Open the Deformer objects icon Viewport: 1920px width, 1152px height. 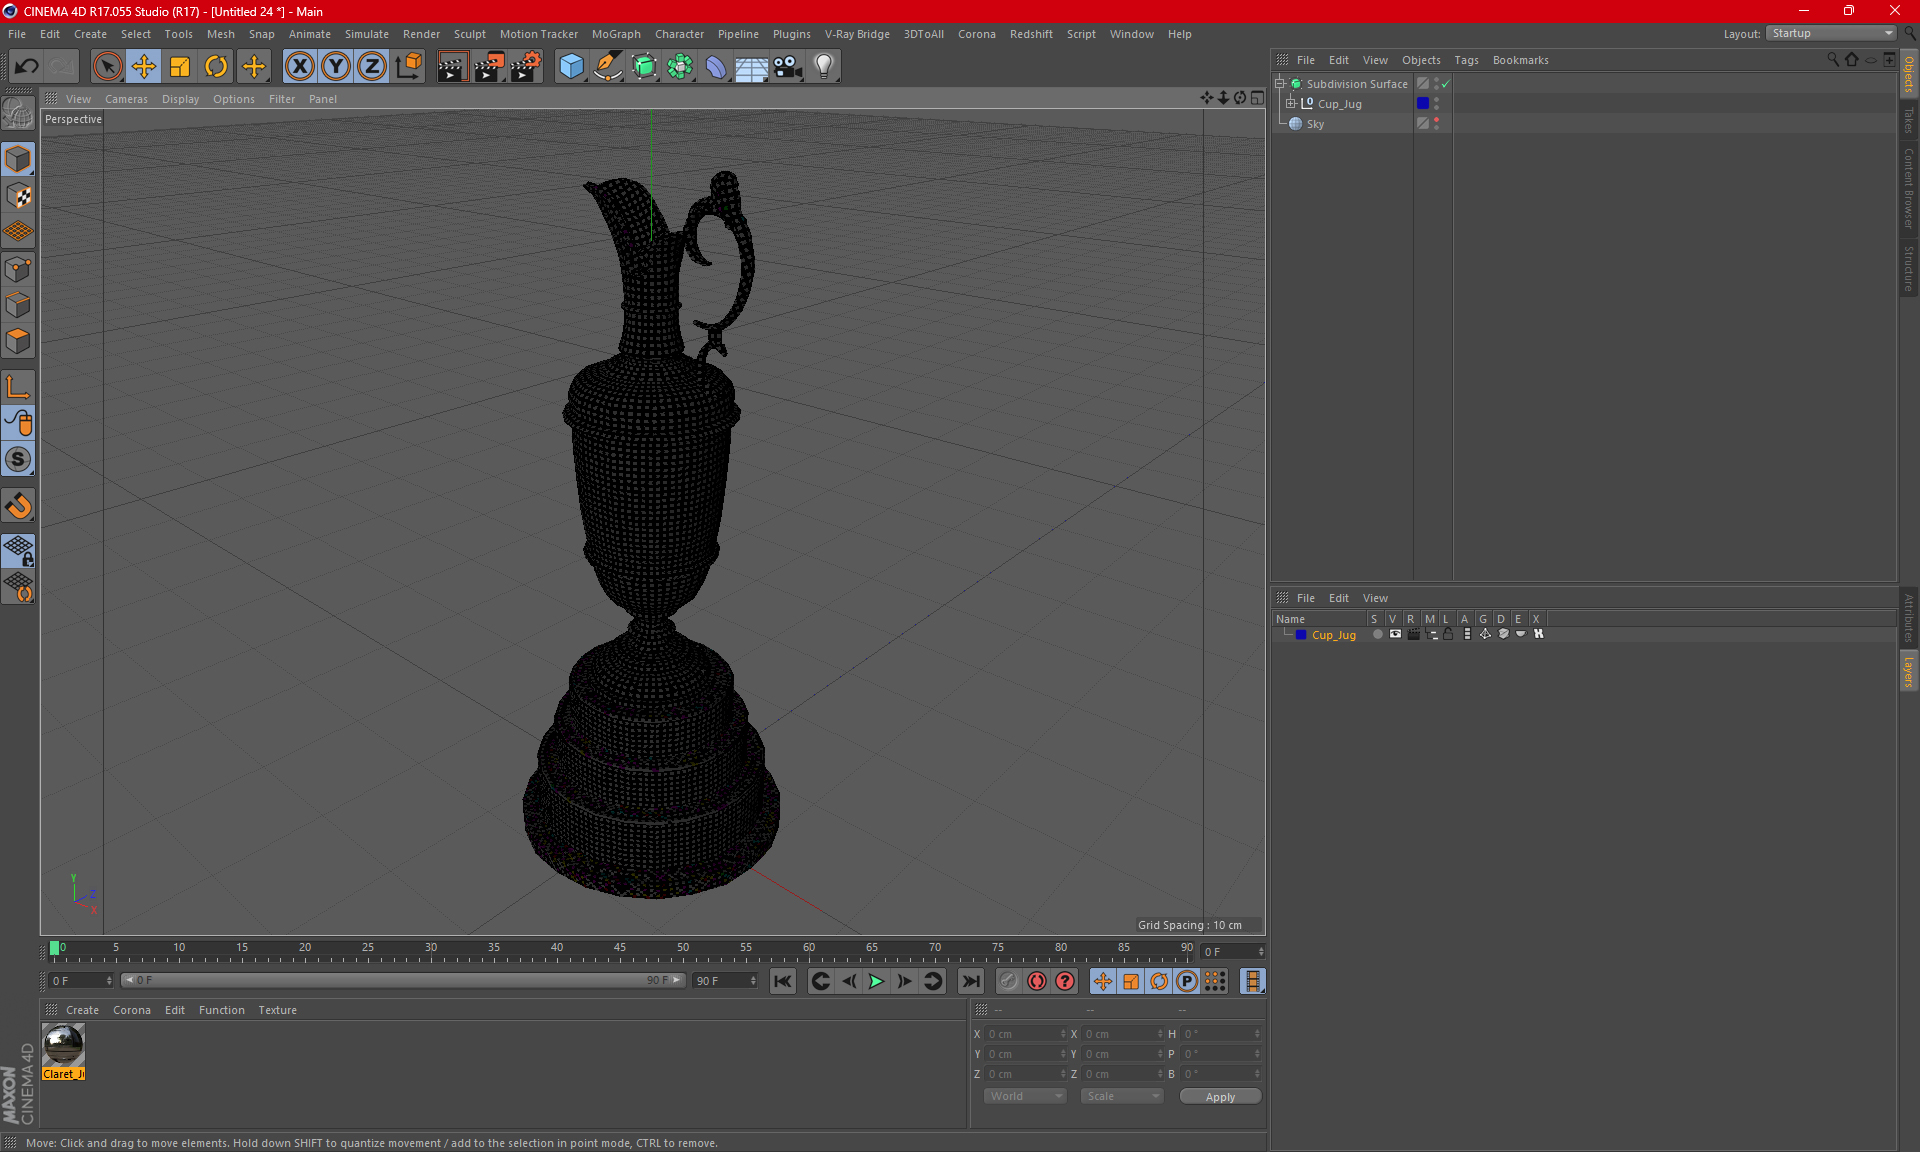(x=716, y=67)
